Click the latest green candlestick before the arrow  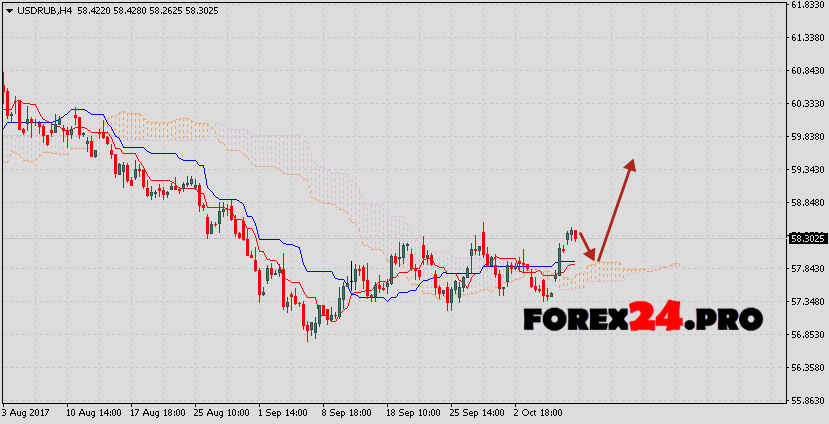[570, 234]
